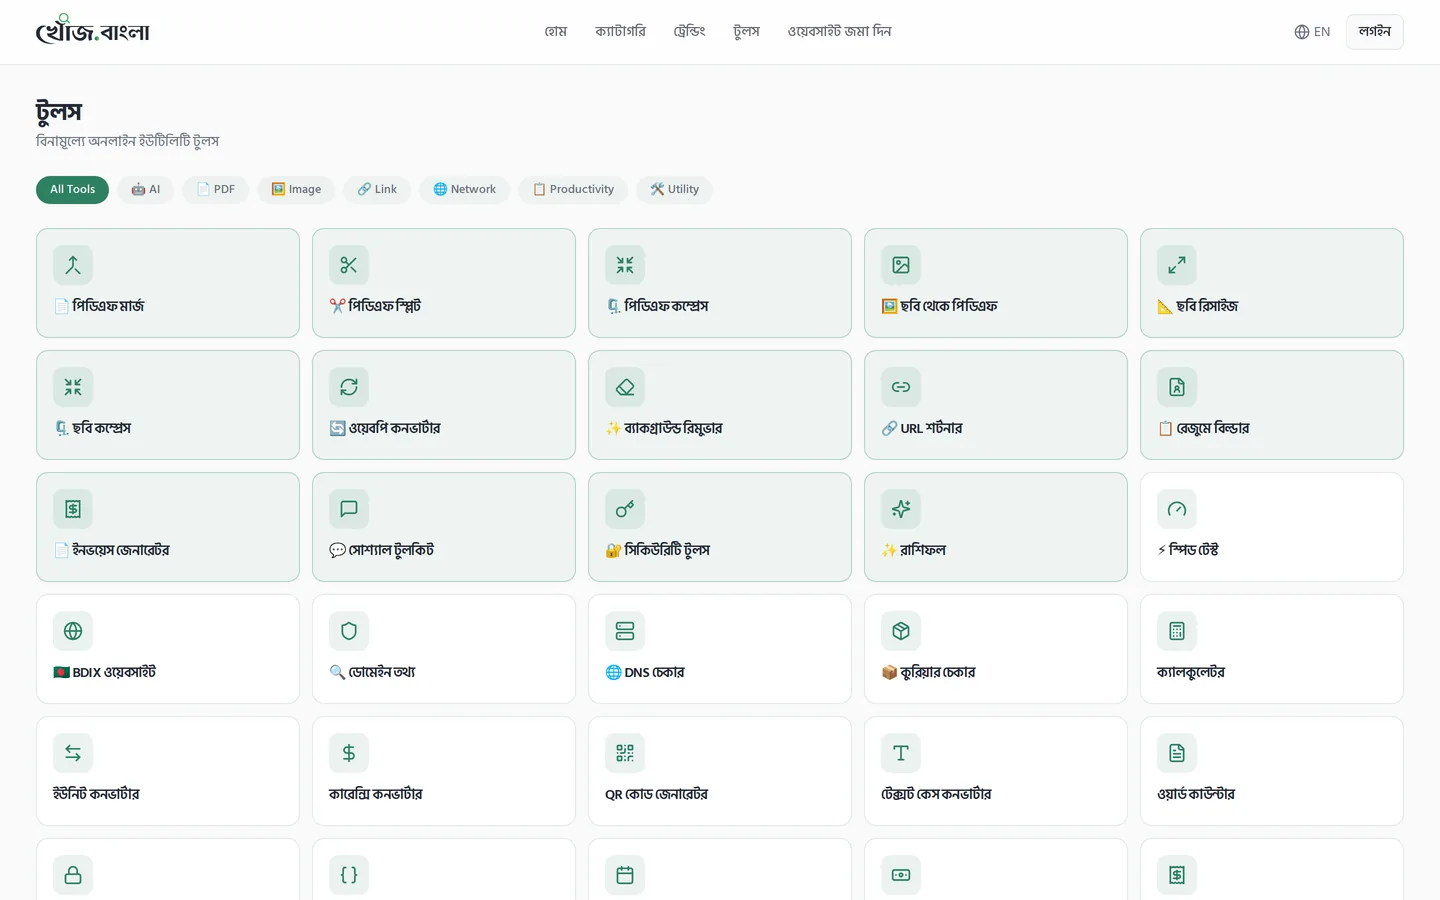Click the chat bubble icon for সোশ্যাল টুলকিট
This screenshot has height=900, width=1440.
[349, 509]
